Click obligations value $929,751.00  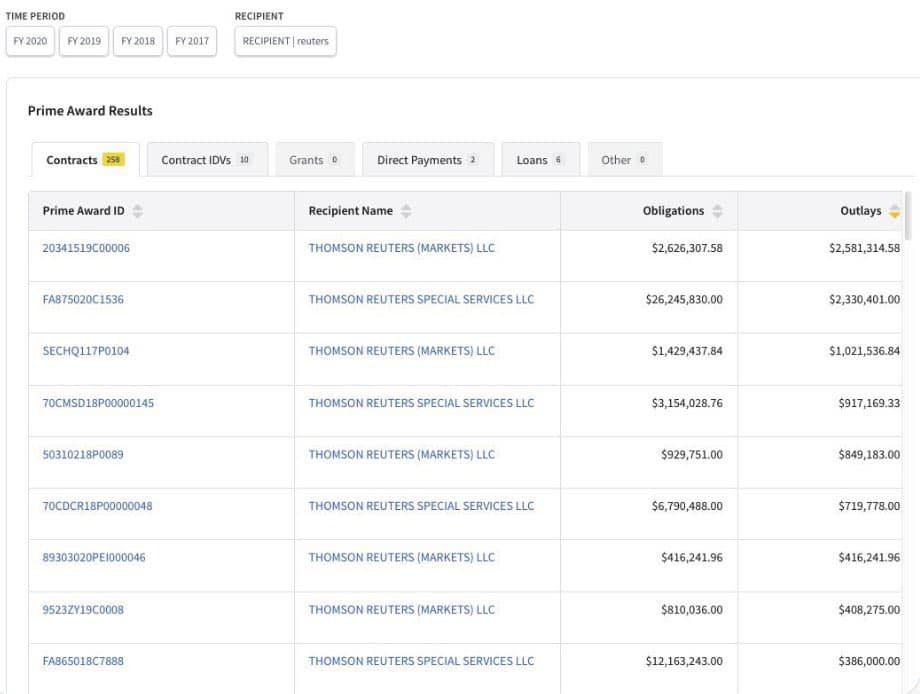(692, 455)
